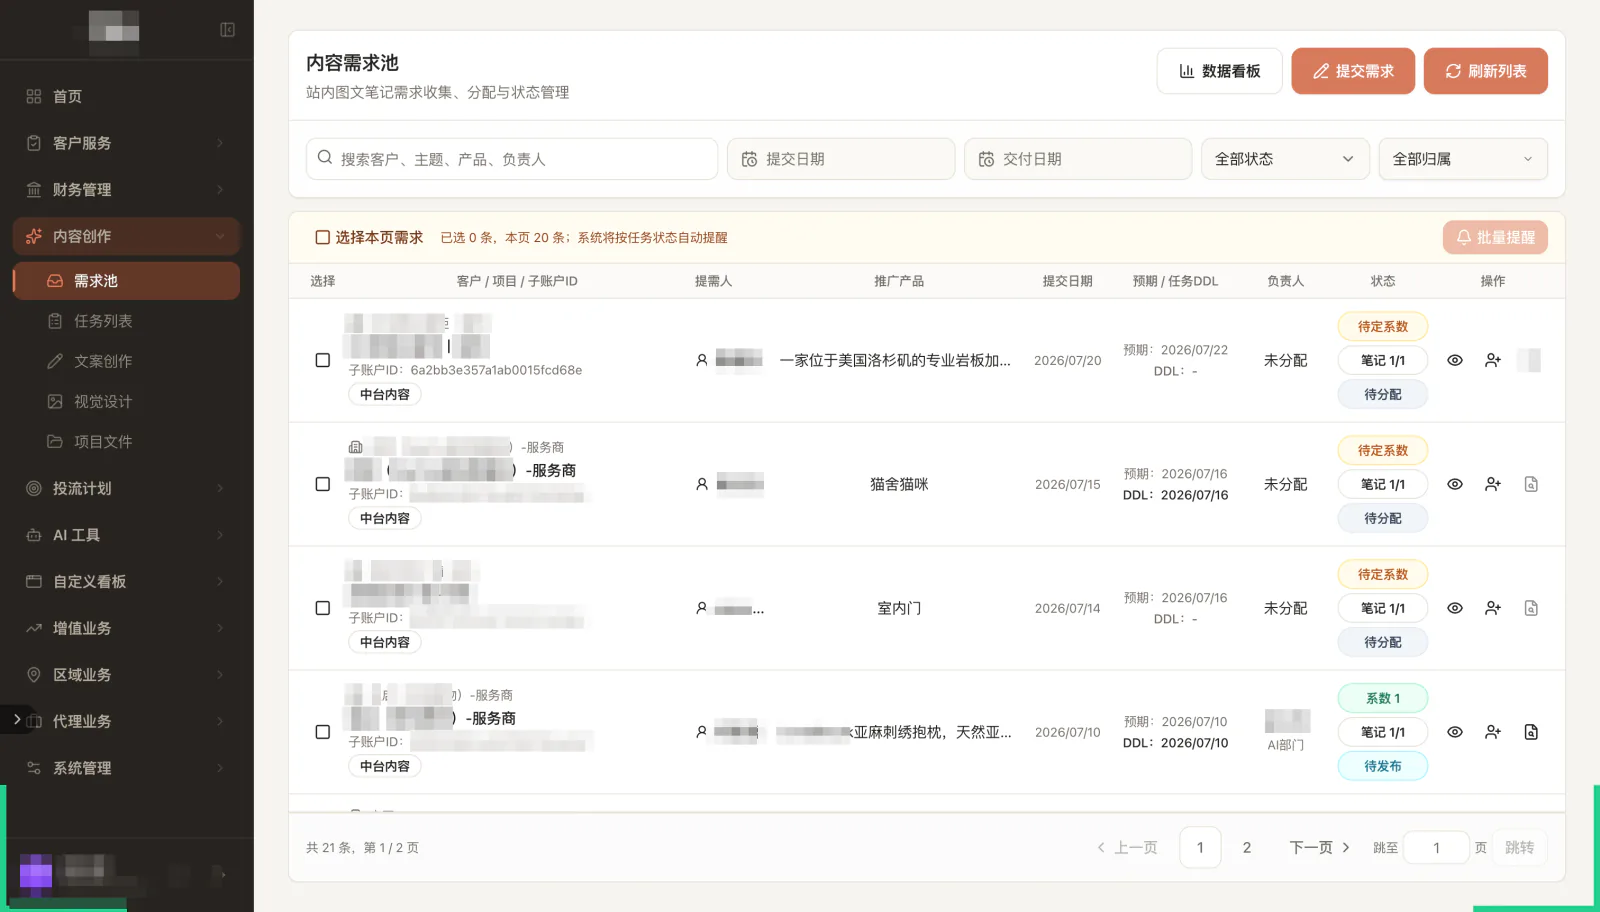
Task: Expand the 投流计划 sidebar menu
Action: pos(126,488)
